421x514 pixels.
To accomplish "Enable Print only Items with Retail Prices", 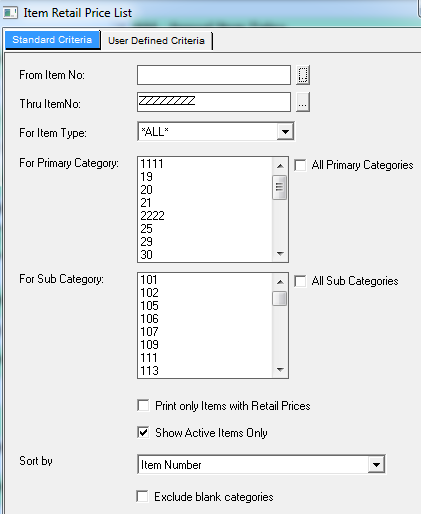I will click(x=143, y=406).
